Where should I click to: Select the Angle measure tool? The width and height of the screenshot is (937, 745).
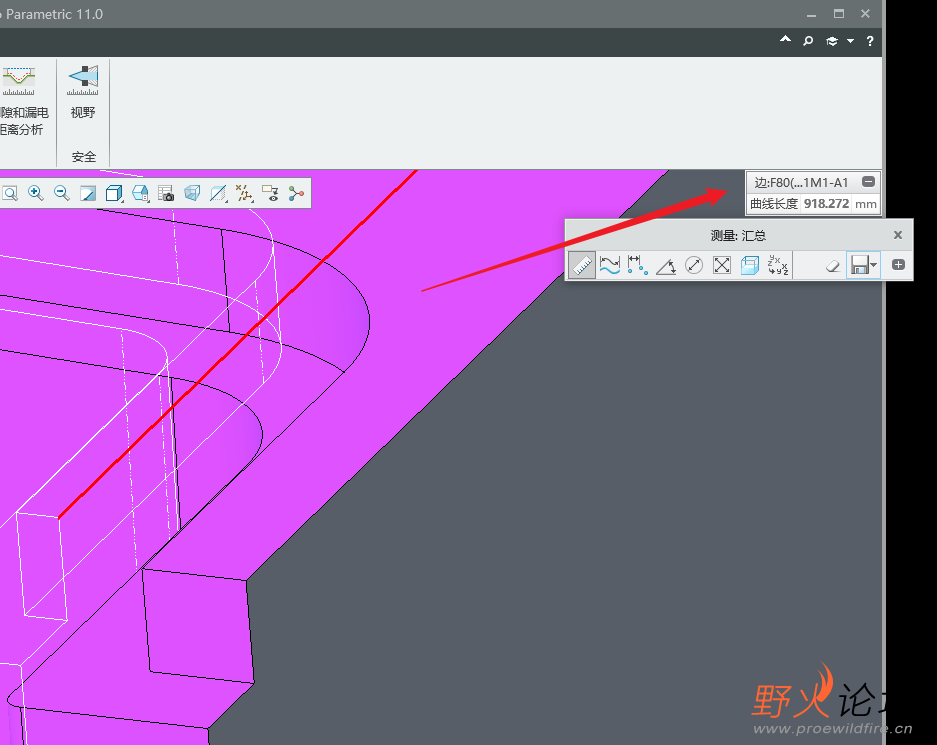(666, 265)
